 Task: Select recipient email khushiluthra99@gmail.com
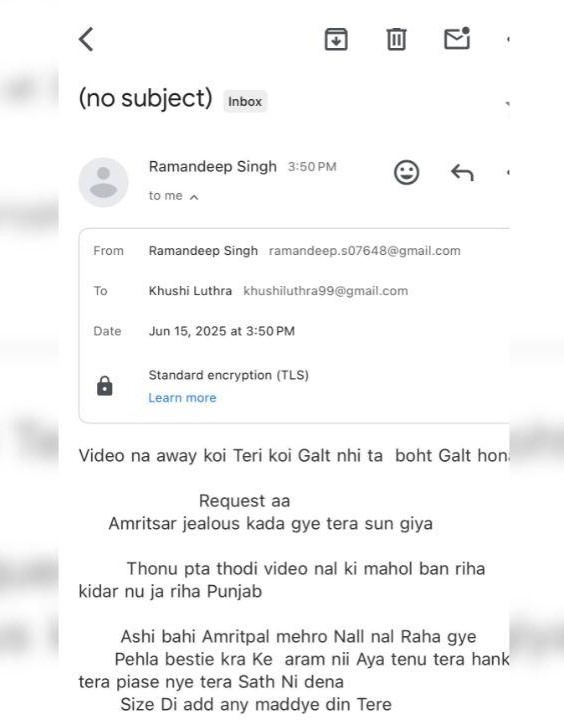click(326, 291)
